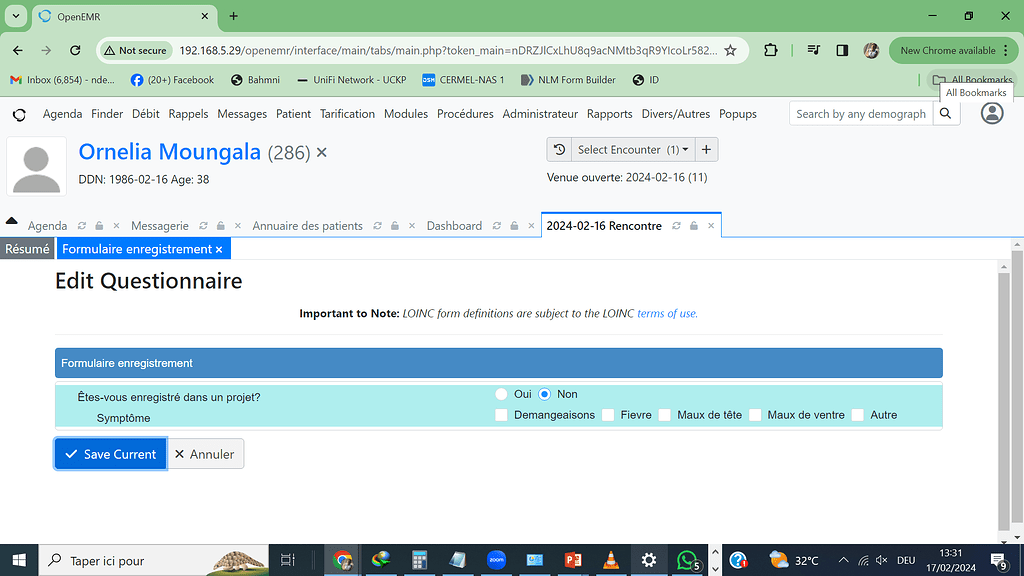Click the encounter history clock icon
1024x576 pixels.
560,150
